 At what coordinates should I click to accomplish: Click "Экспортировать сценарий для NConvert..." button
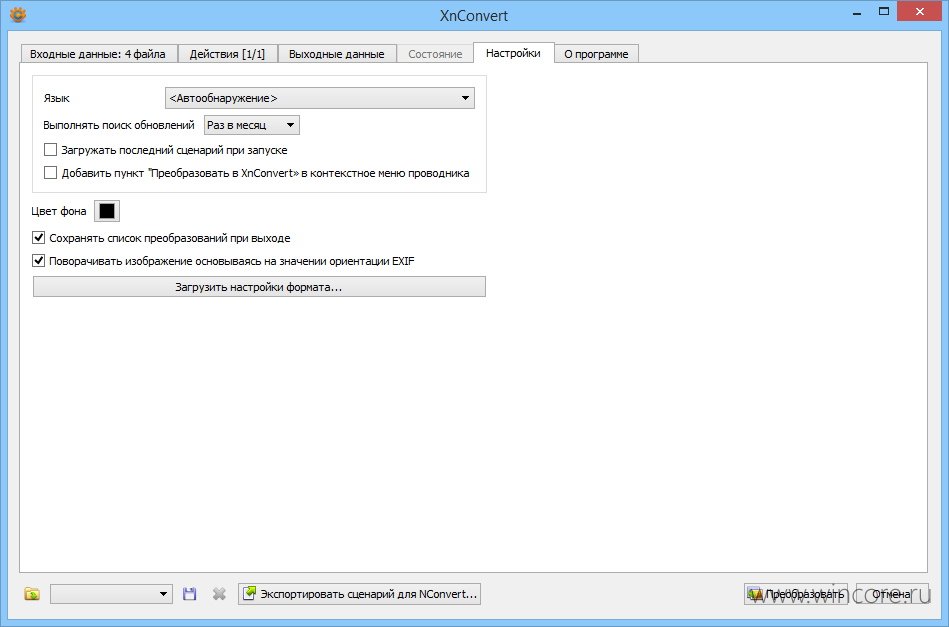click(360, 594)
